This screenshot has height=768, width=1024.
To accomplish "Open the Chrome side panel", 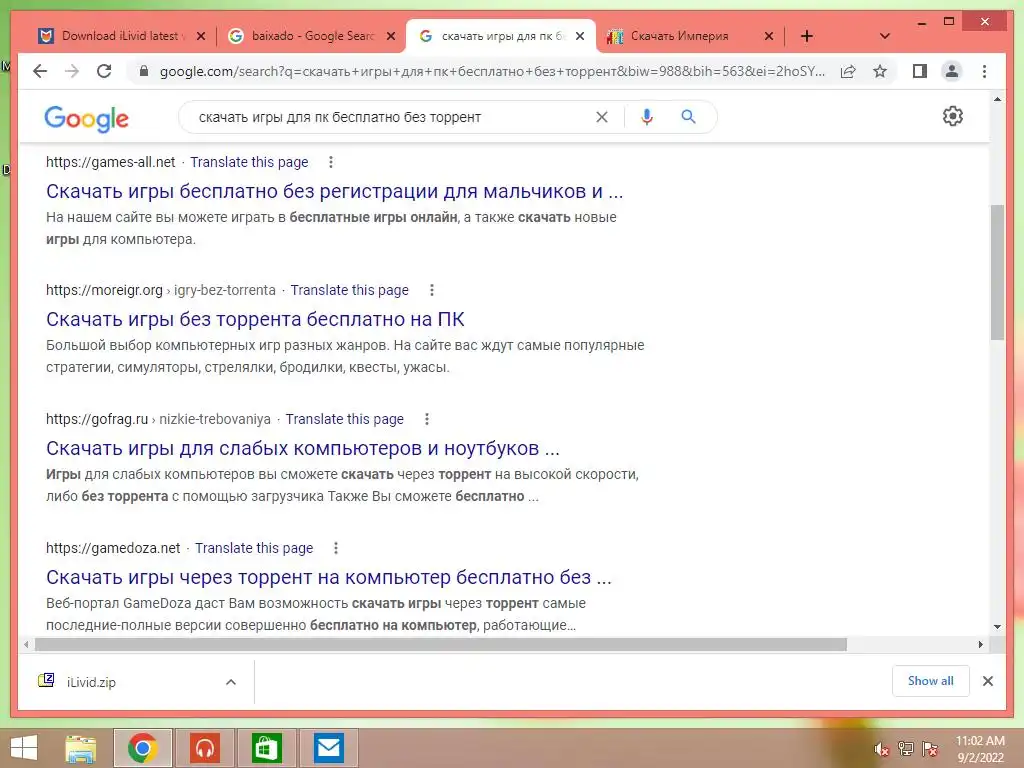I will pos(920,71).
